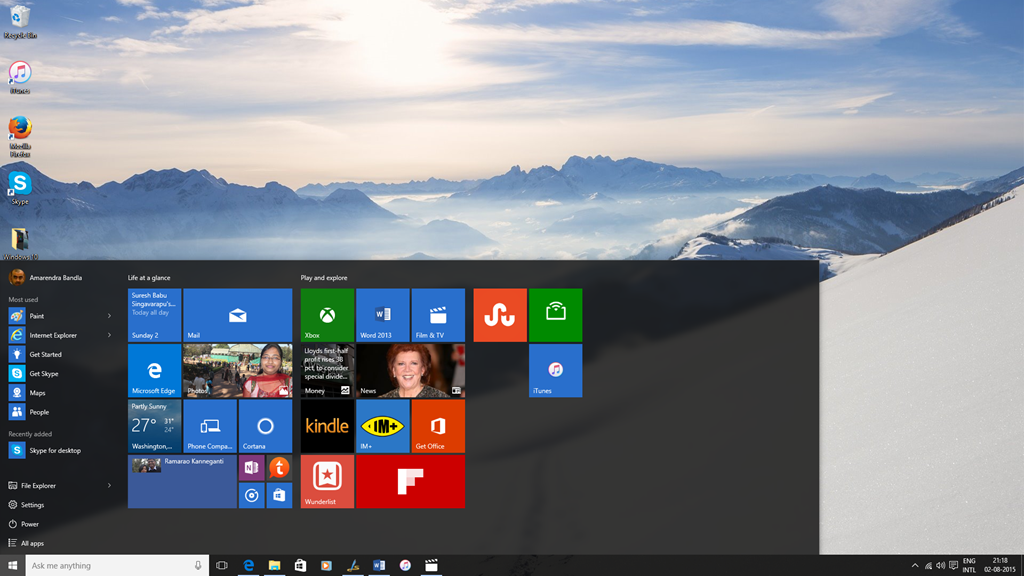Open the Xbox tile
This screenshot has height=576, width=1024.
pyautogui.click(x=327, y=315)
